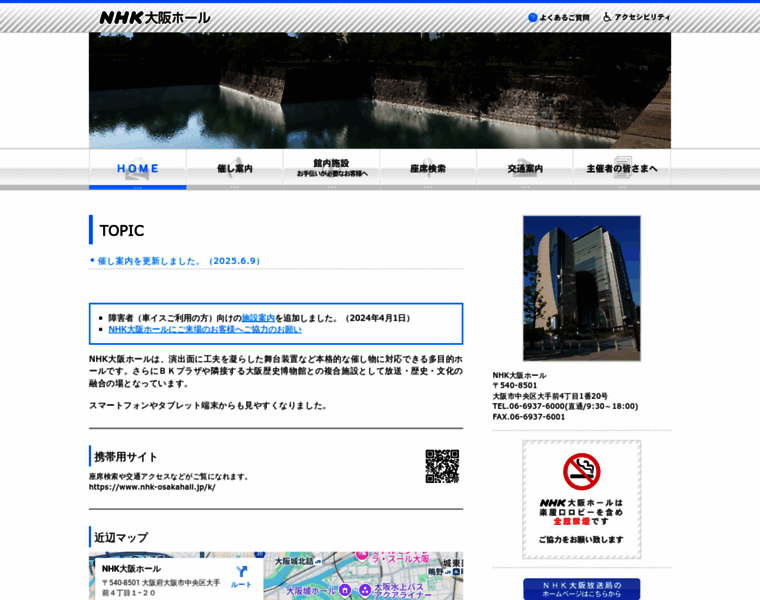Viewport: 760px width, 600px height.
Task: Open the 主催者の皆さまへ organizers tab
Action: [x=622, y=169]
